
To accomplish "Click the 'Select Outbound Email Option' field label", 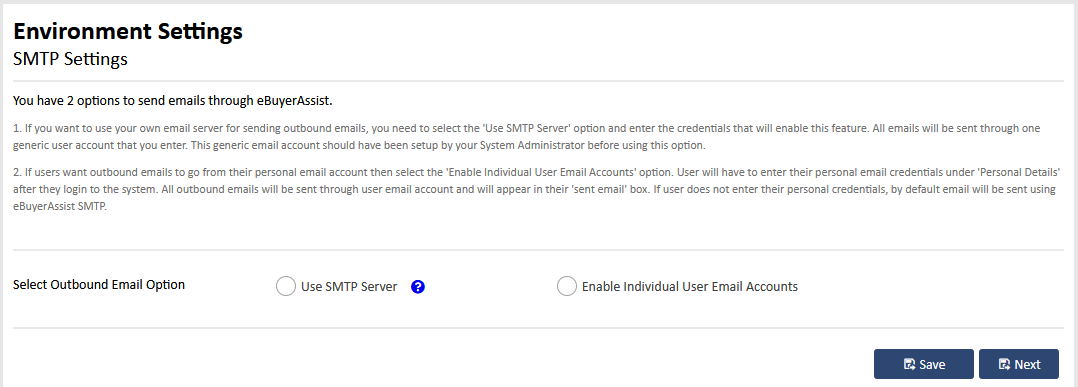I will coord(99,285).
